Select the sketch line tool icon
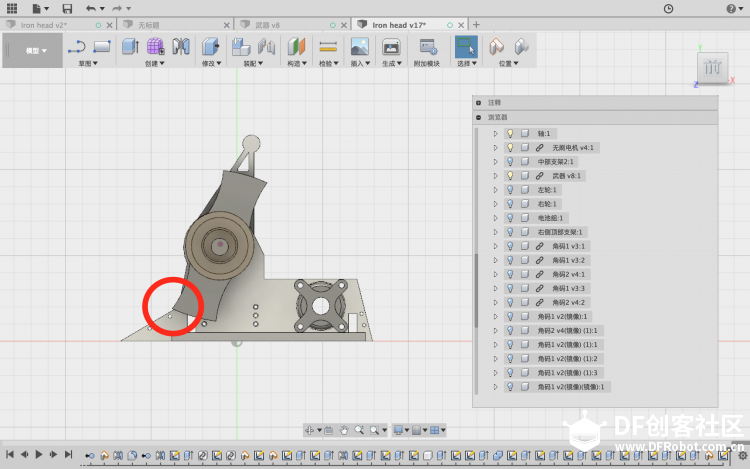Viewport: 750px width, 469px height. click(x=77, y=47)
